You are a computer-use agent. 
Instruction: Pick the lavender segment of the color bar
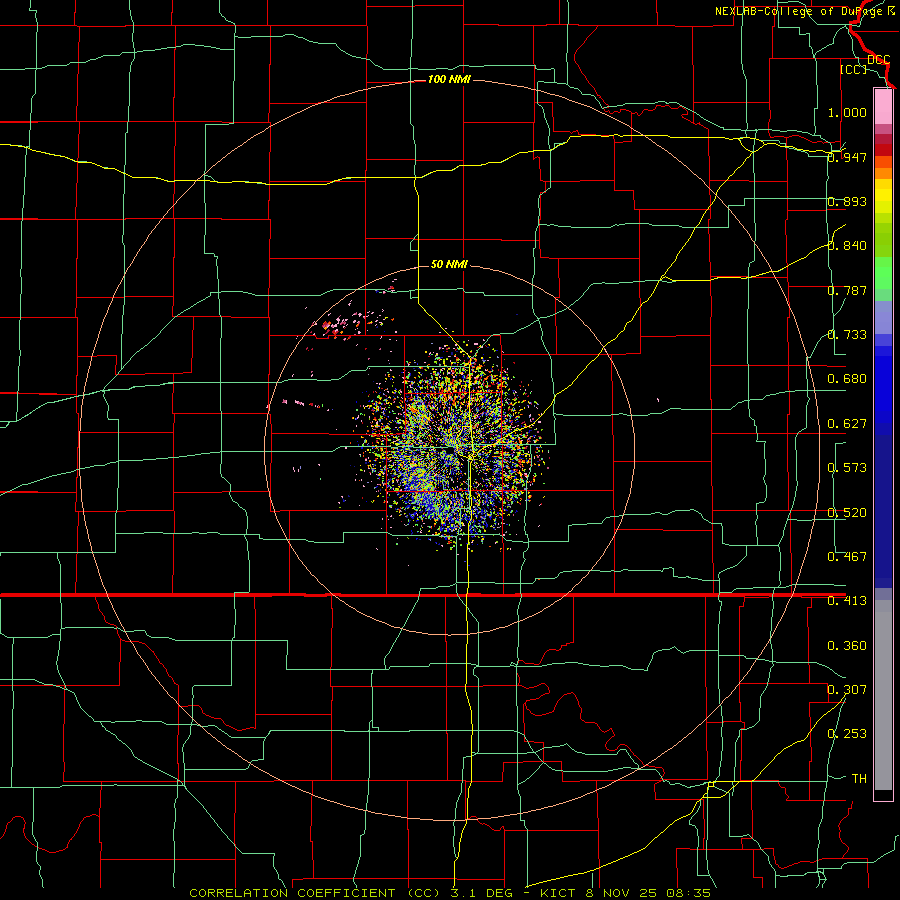[x=883, y=317]
